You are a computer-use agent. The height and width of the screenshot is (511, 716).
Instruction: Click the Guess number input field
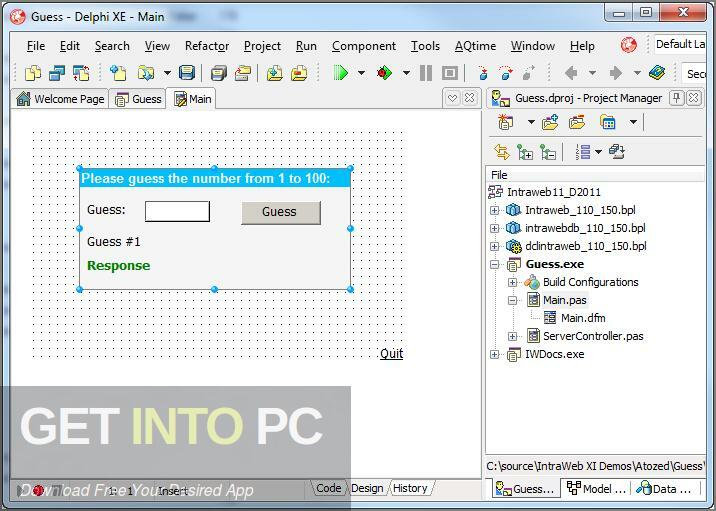pyautogui.click(x=177, y=211)
